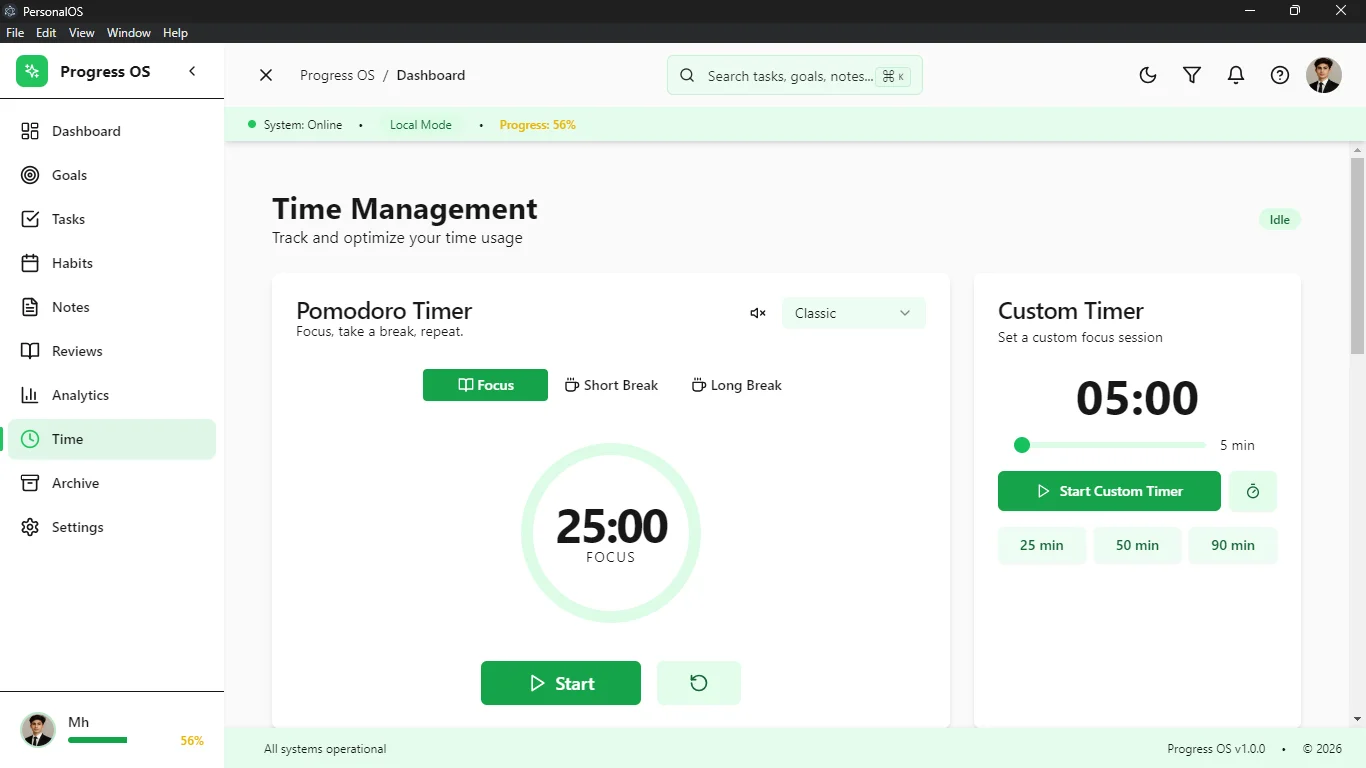Screen dimensions: 1366x768
Task: Click the Progress: 56% status label
Action: [x=538, y=125]
